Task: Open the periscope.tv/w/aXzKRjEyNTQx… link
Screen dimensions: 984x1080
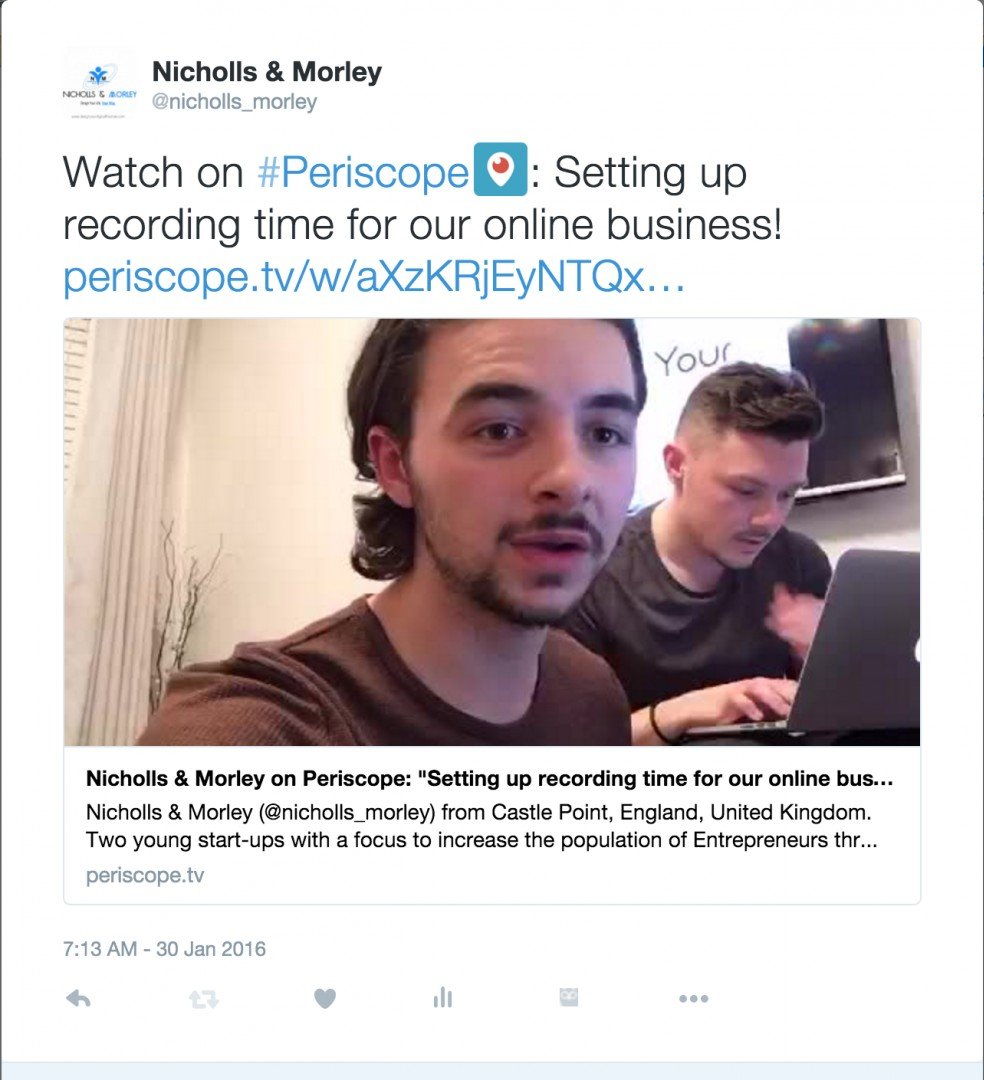Action: 374,278
